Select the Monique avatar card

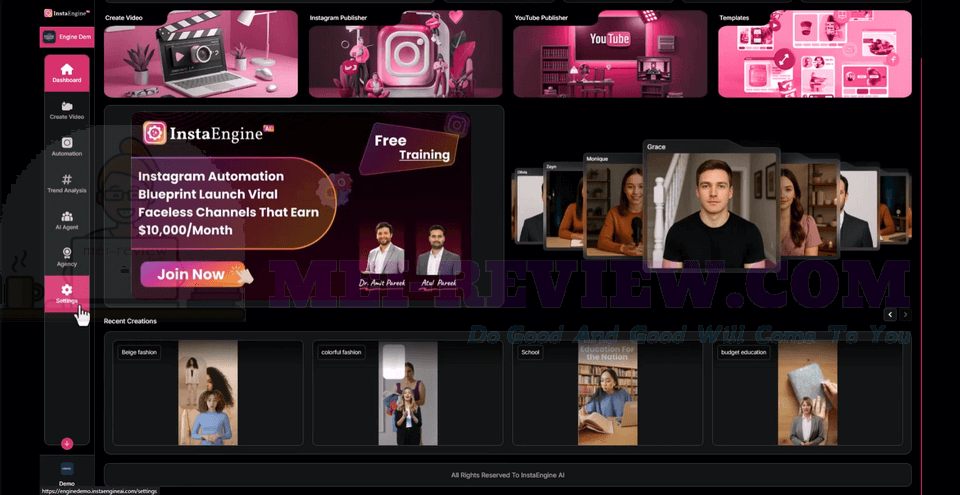coord(612,205)
